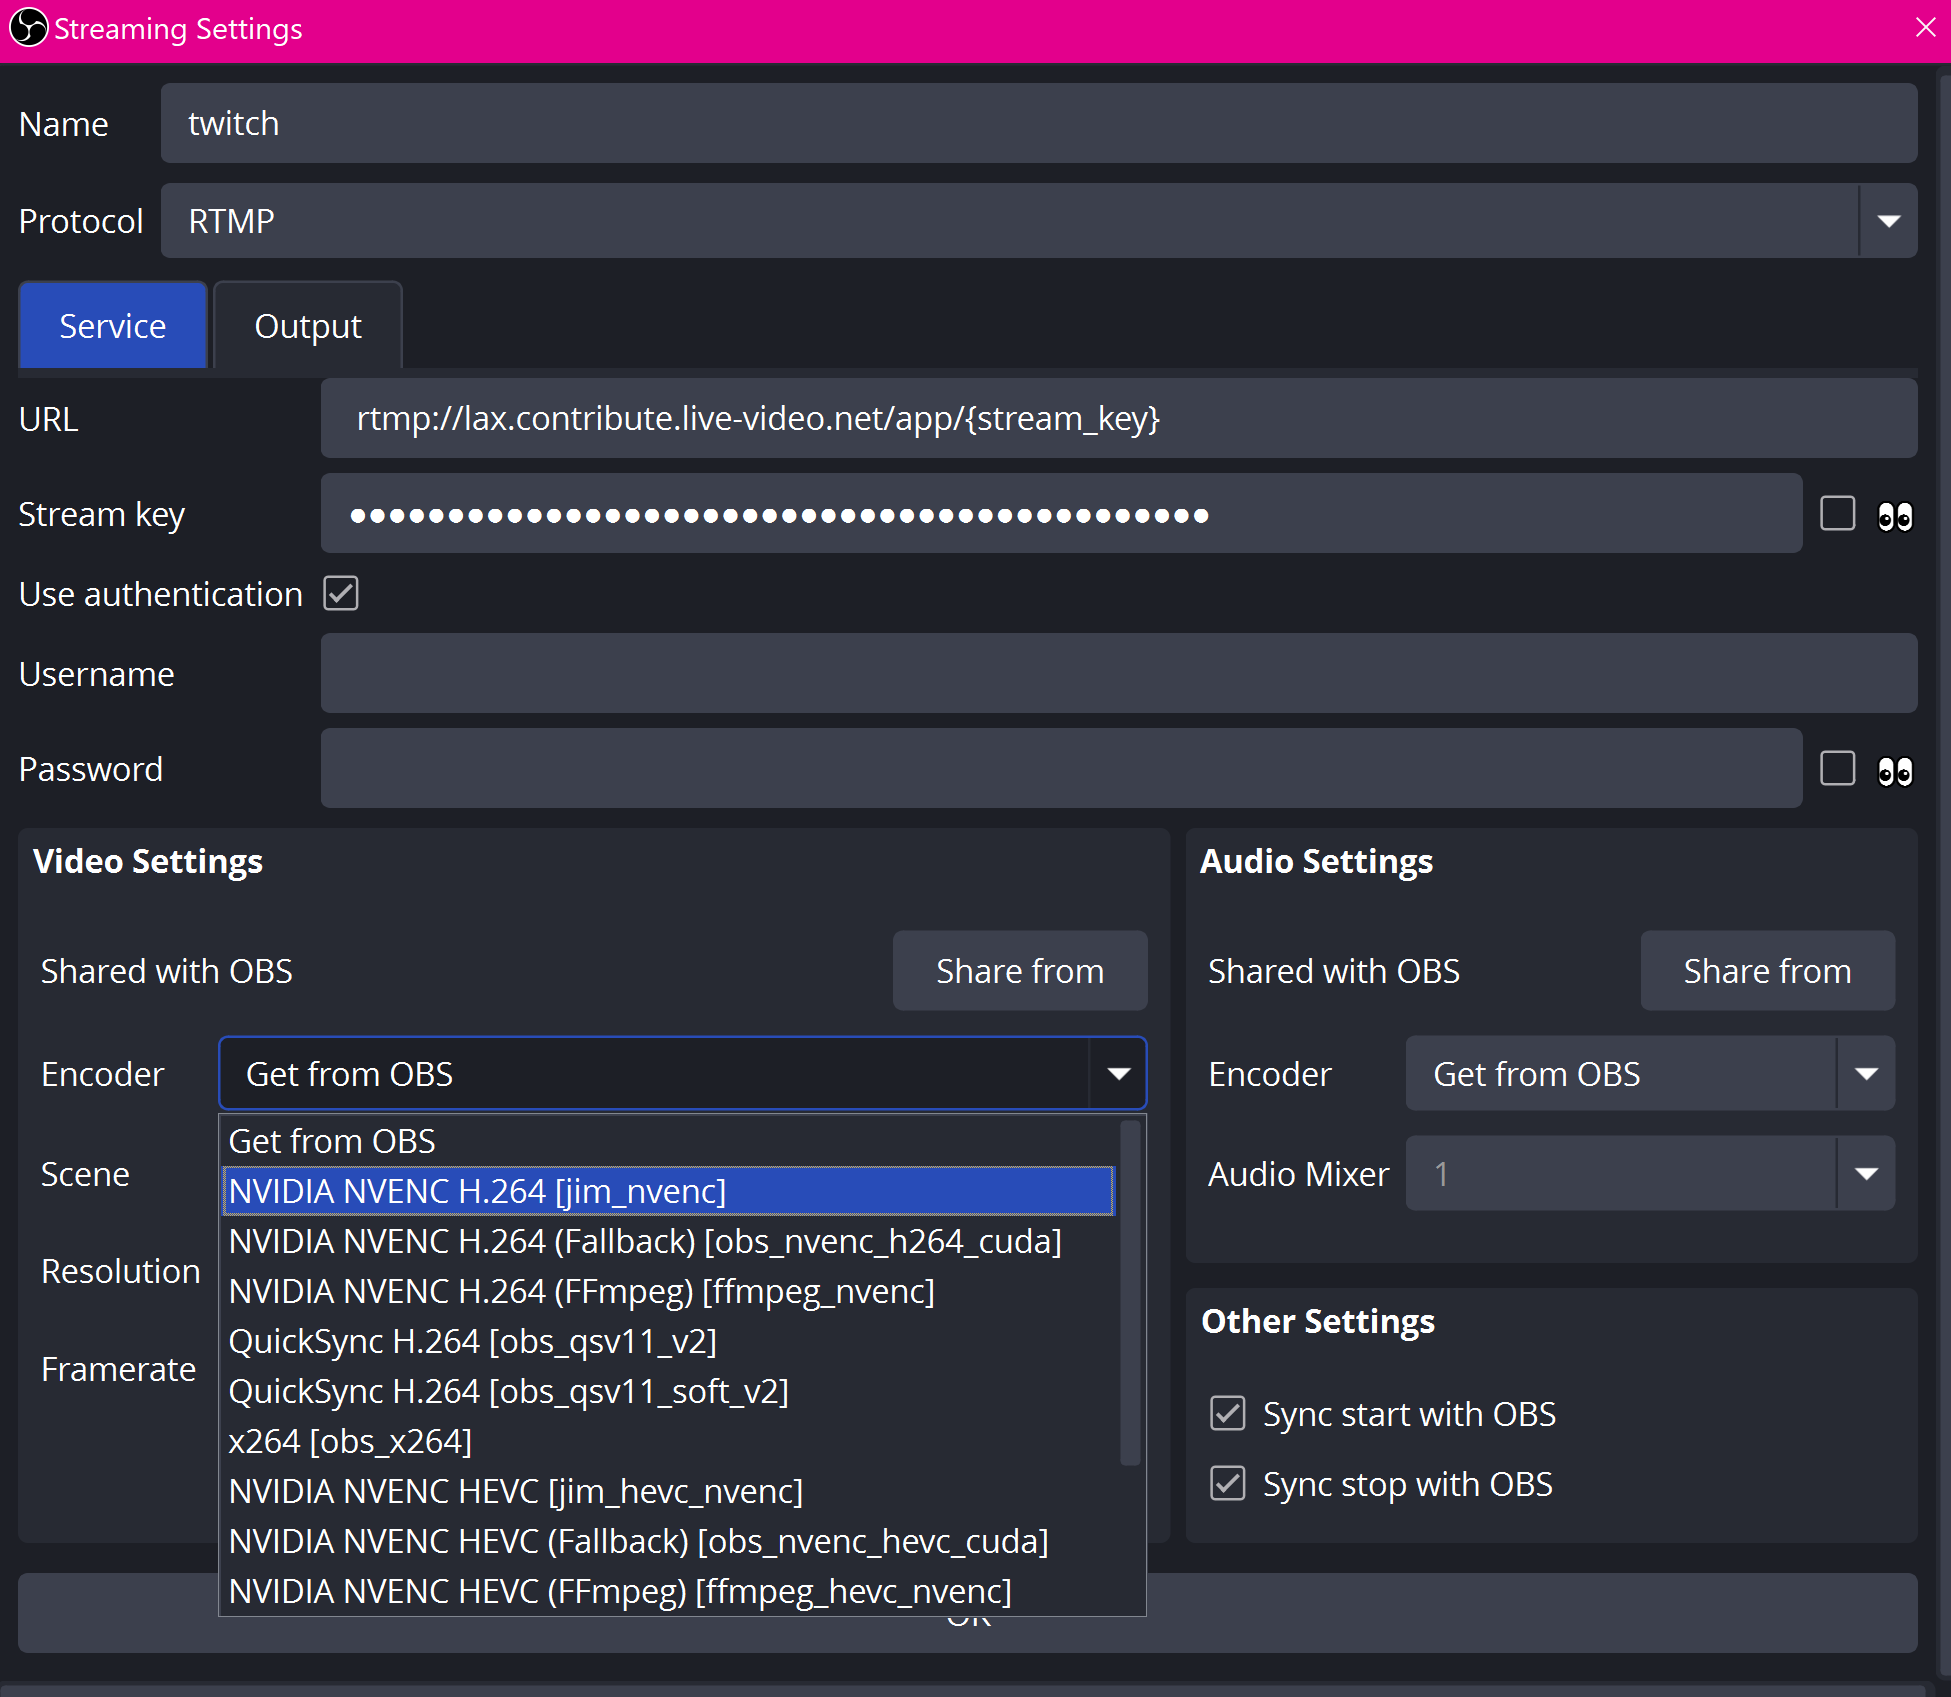The image size is (1951, 1697).
Task: Switch to the Output tab
Action: [x=308, y=326]
